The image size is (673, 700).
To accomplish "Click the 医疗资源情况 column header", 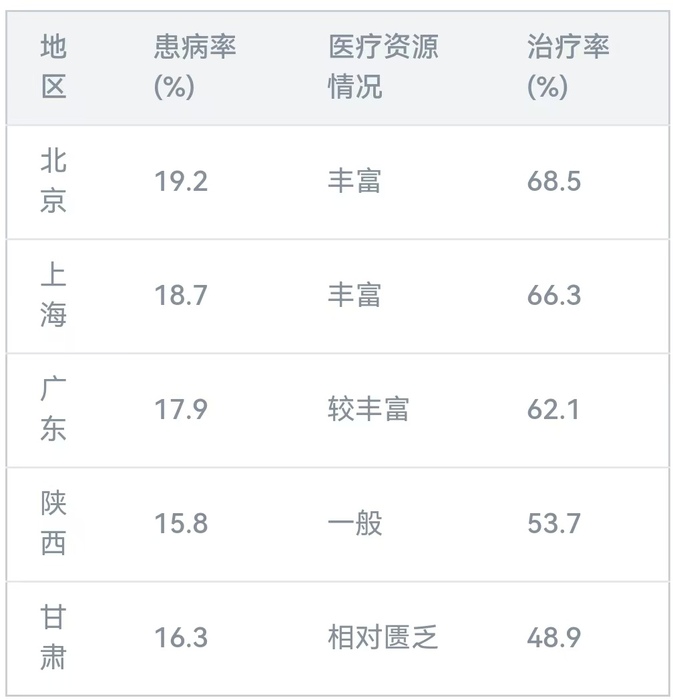I will [x=383, y=67].
